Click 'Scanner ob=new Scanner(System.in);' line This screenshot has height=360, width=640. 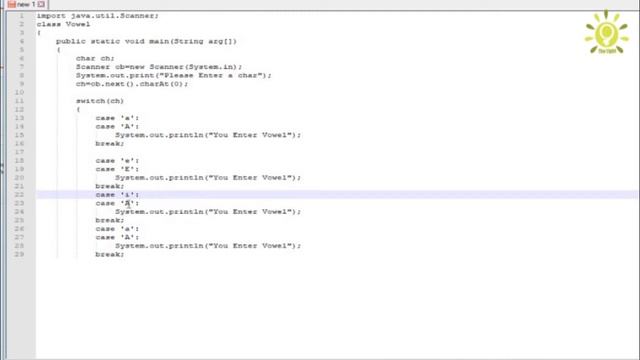click(159, 67)
